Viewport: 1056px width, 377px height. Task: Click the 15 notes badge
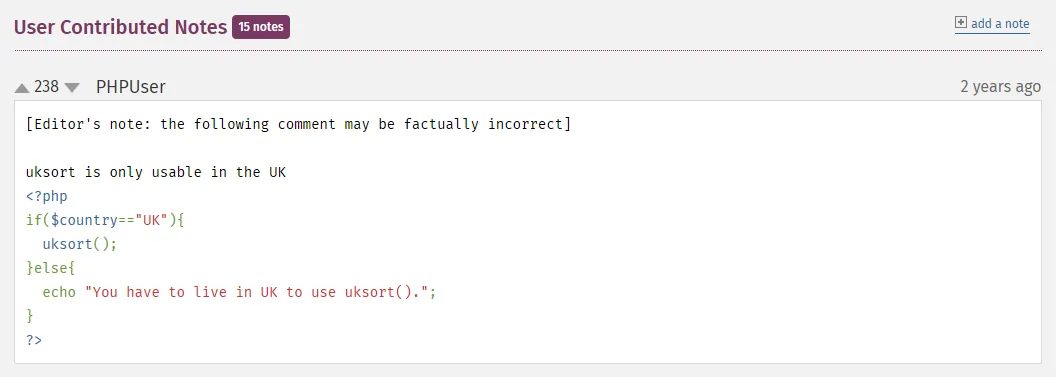pos(261,27)
